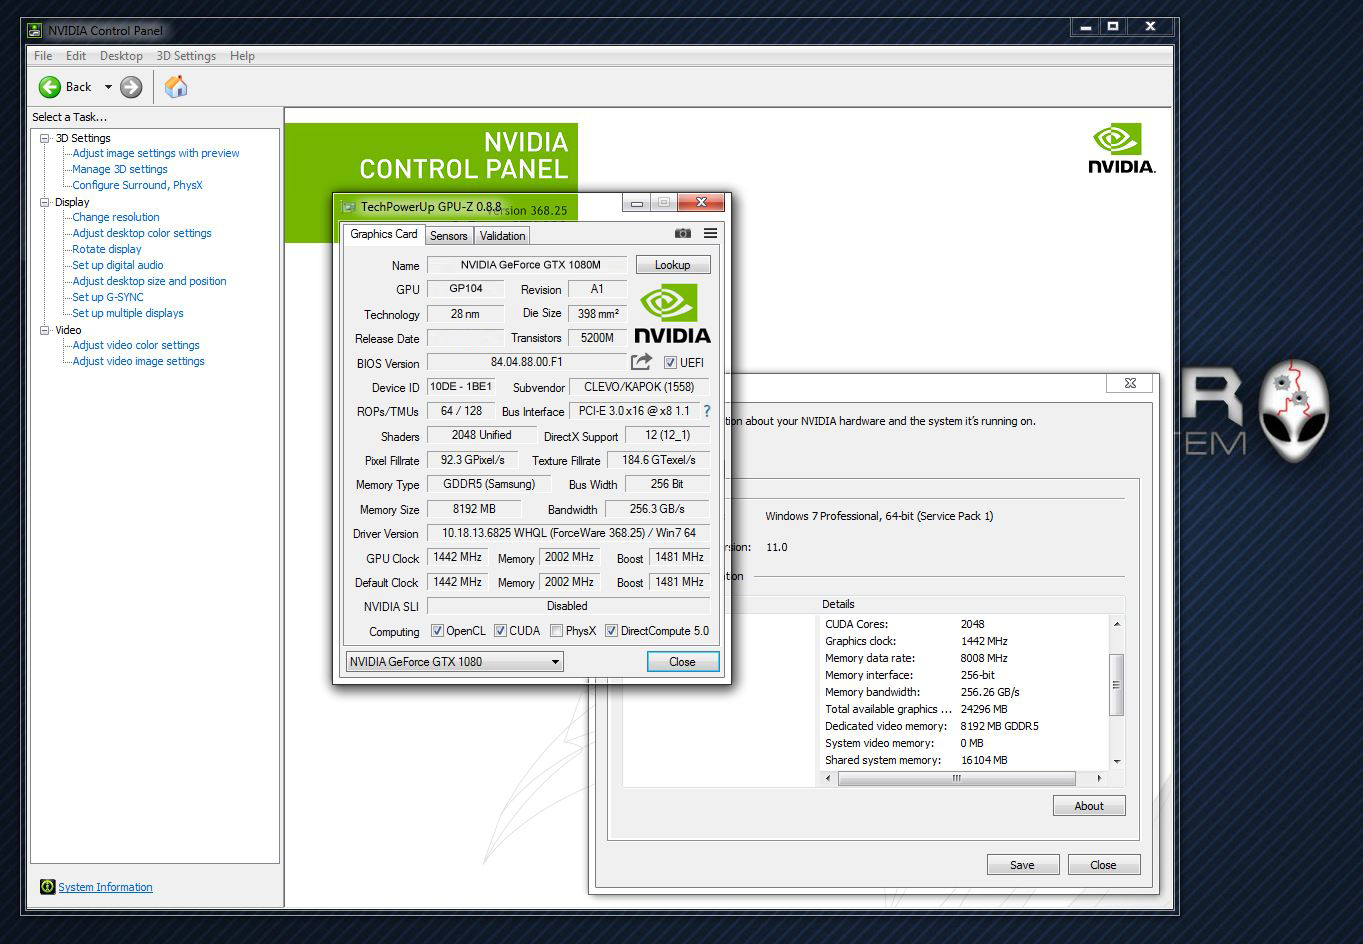Click the GPU Name field
This screenshot has height=944, width=1363.
pyautogui.click(x=527, y=265)
